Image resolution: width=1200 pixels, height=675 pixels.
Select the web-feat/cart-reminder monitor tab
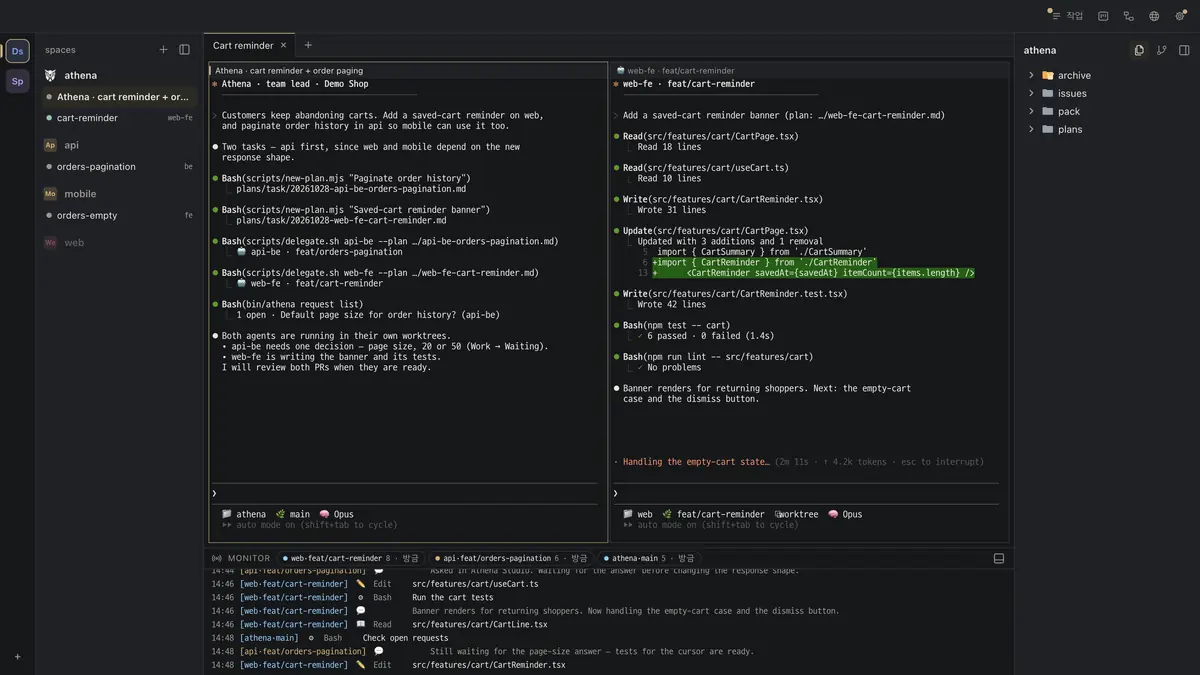(351, 558)
